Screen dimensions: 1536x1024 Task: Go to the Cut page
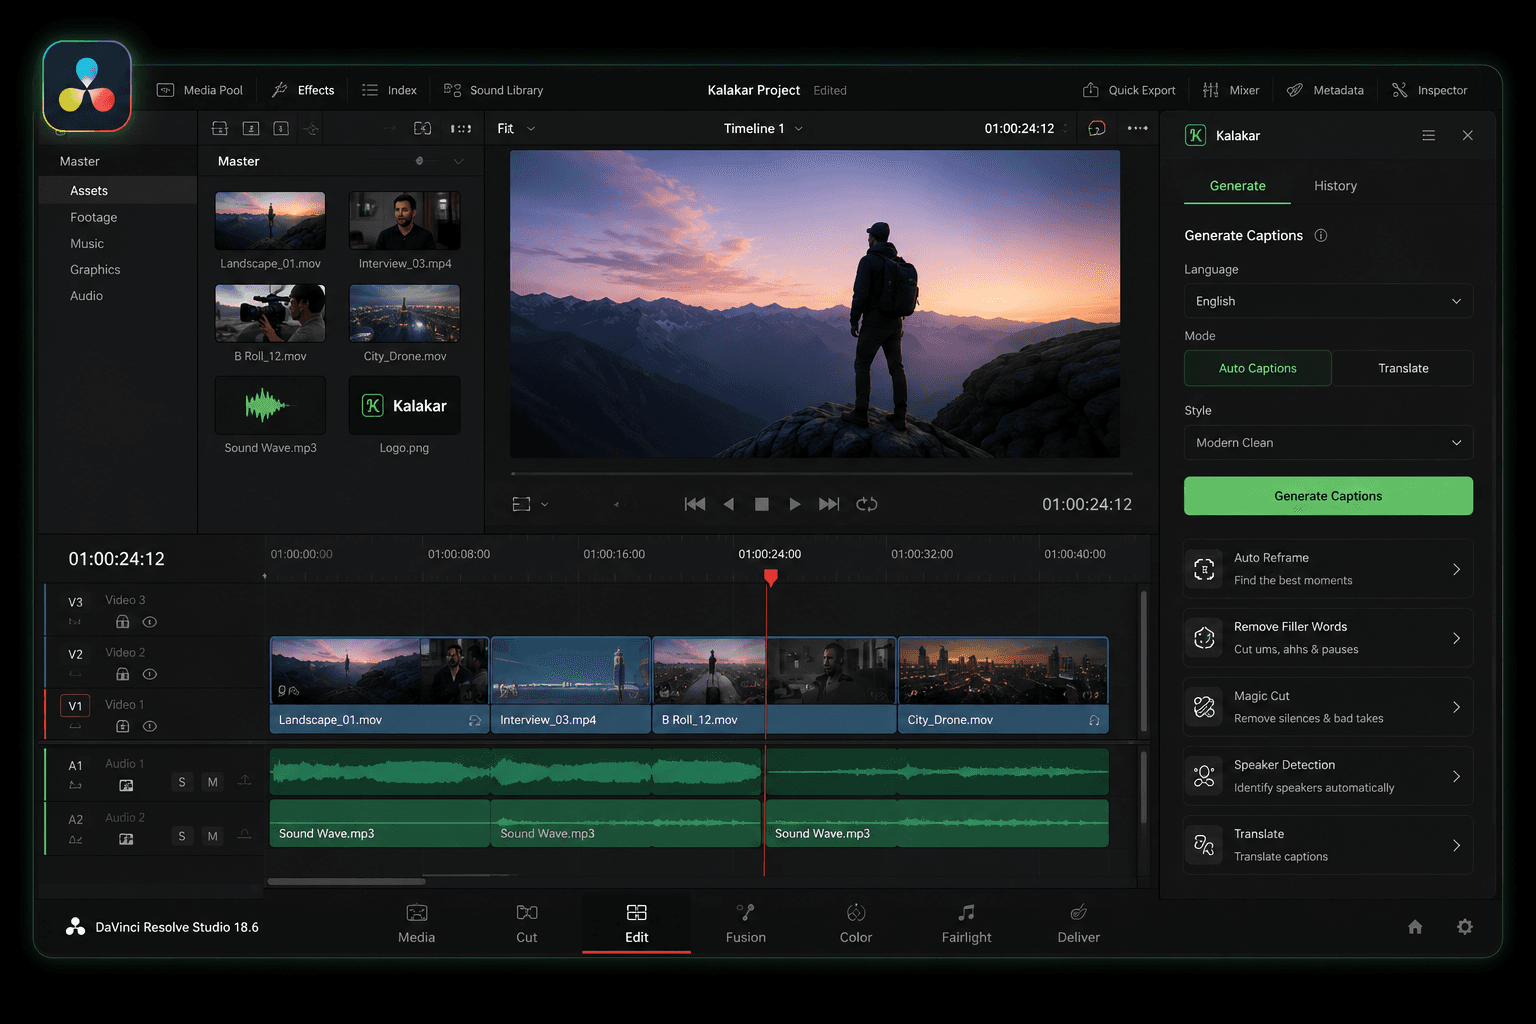pyautogui.click(x=527, y=924)
